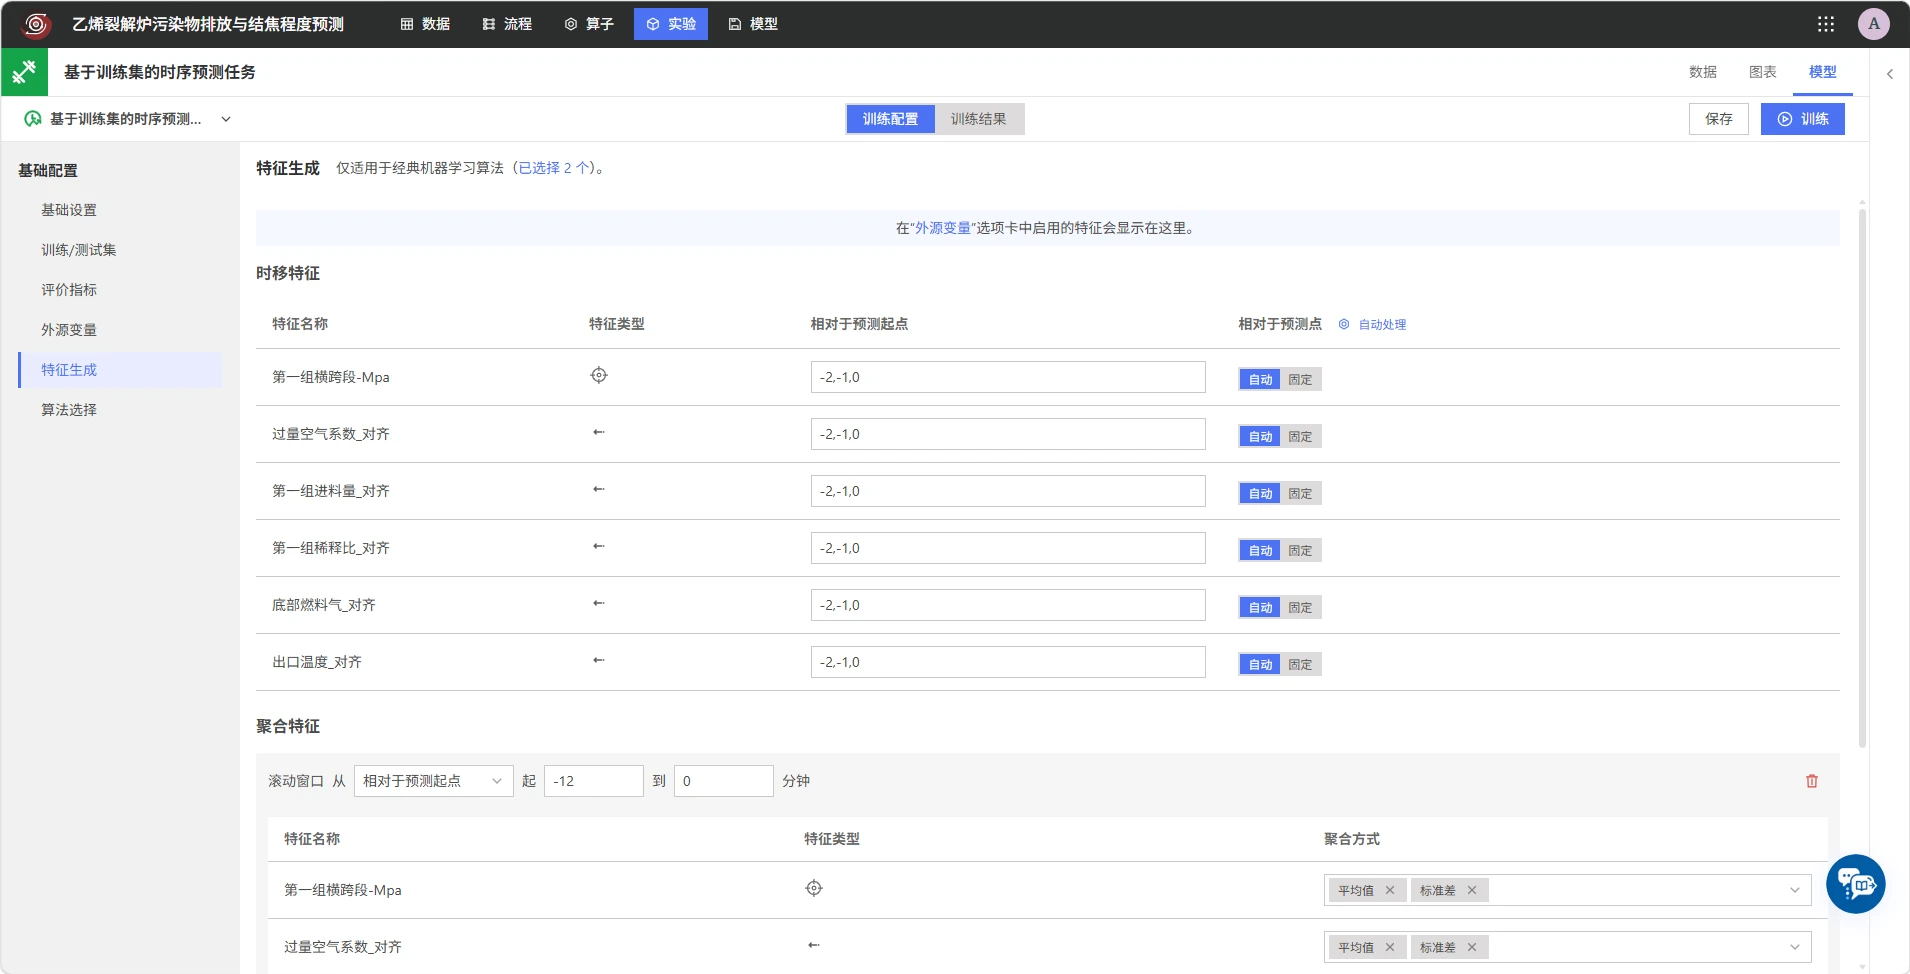Expand aggregation dropdown for 过量空气系数_对齐 in 聚合特征
The width and height of the screenshot is (1910, 974).
(x=1795, y=947)
